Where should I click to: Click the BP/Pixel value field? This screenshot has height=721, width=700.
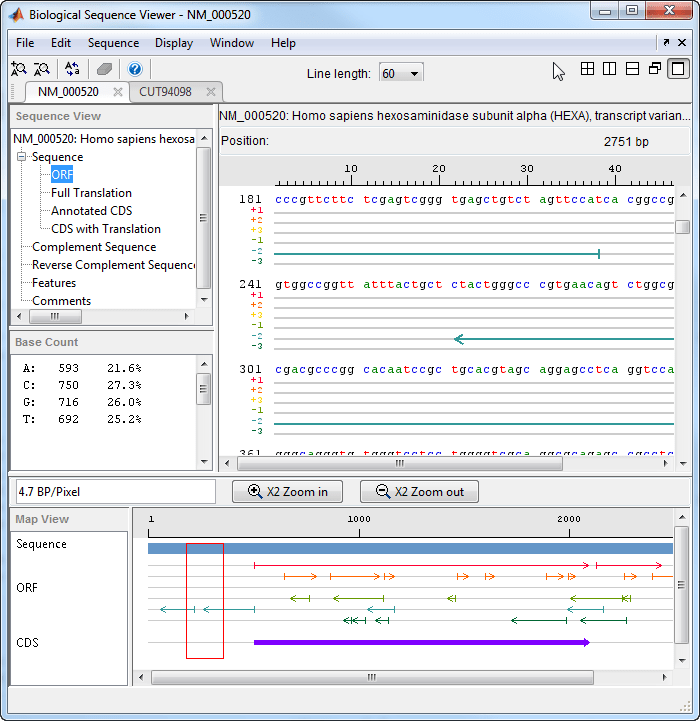(115, 492)
